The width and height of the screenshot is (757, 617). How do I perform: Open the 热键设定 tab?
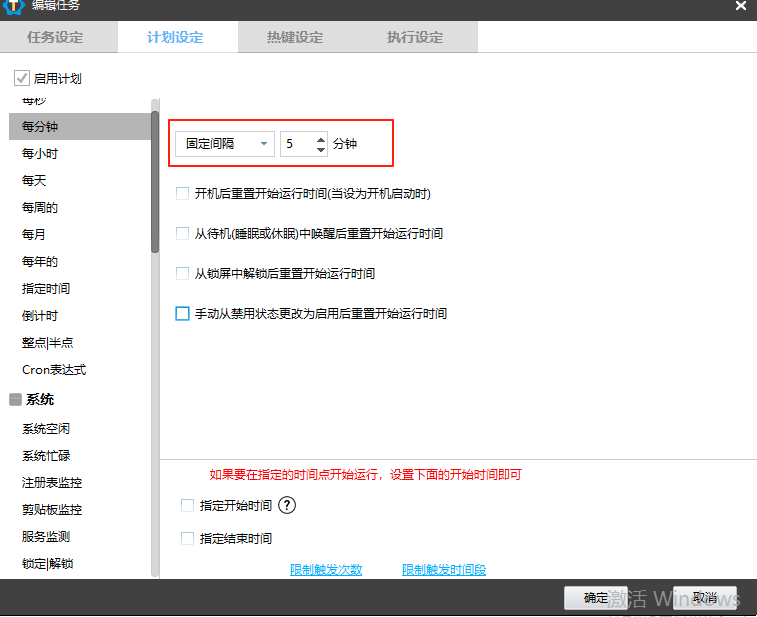click(295, 38)
